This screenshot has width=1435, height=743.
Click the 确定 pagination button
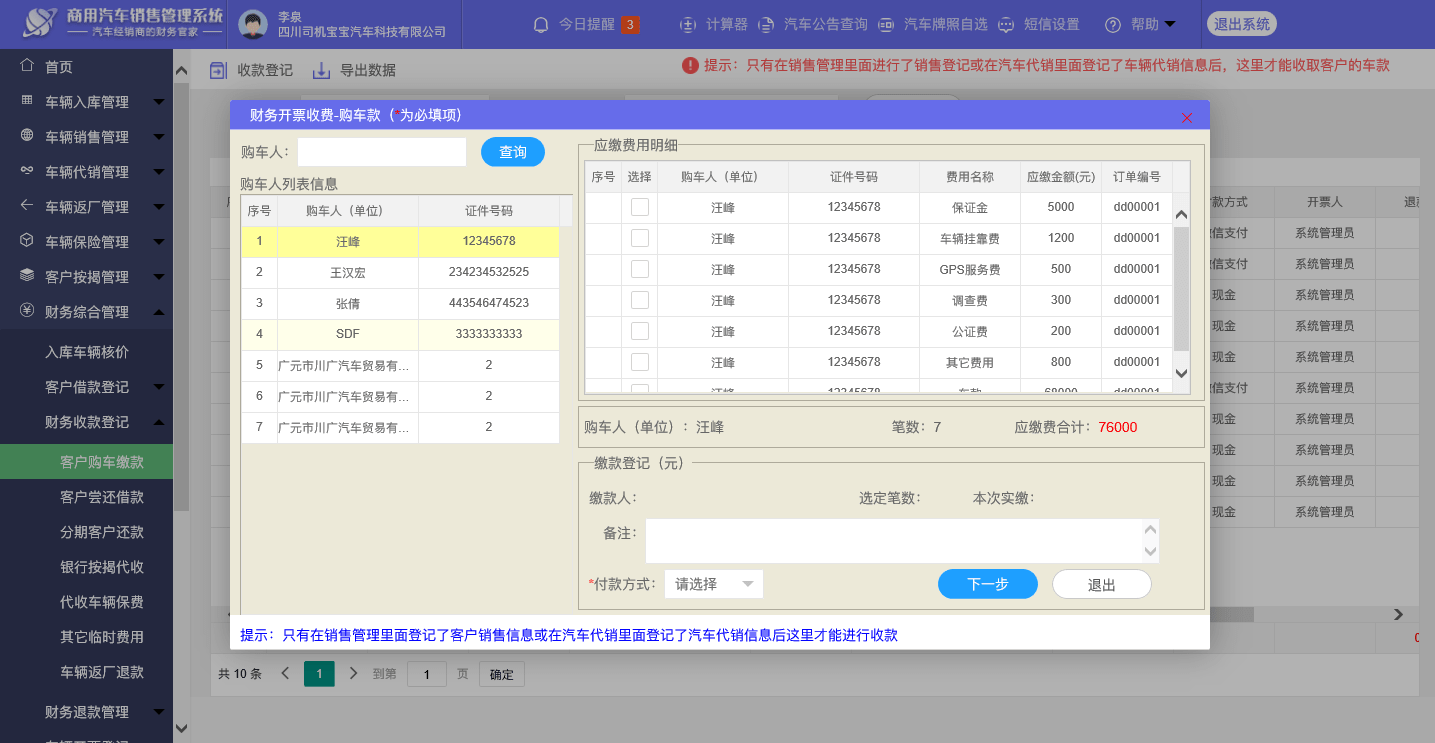pos(502,674)
